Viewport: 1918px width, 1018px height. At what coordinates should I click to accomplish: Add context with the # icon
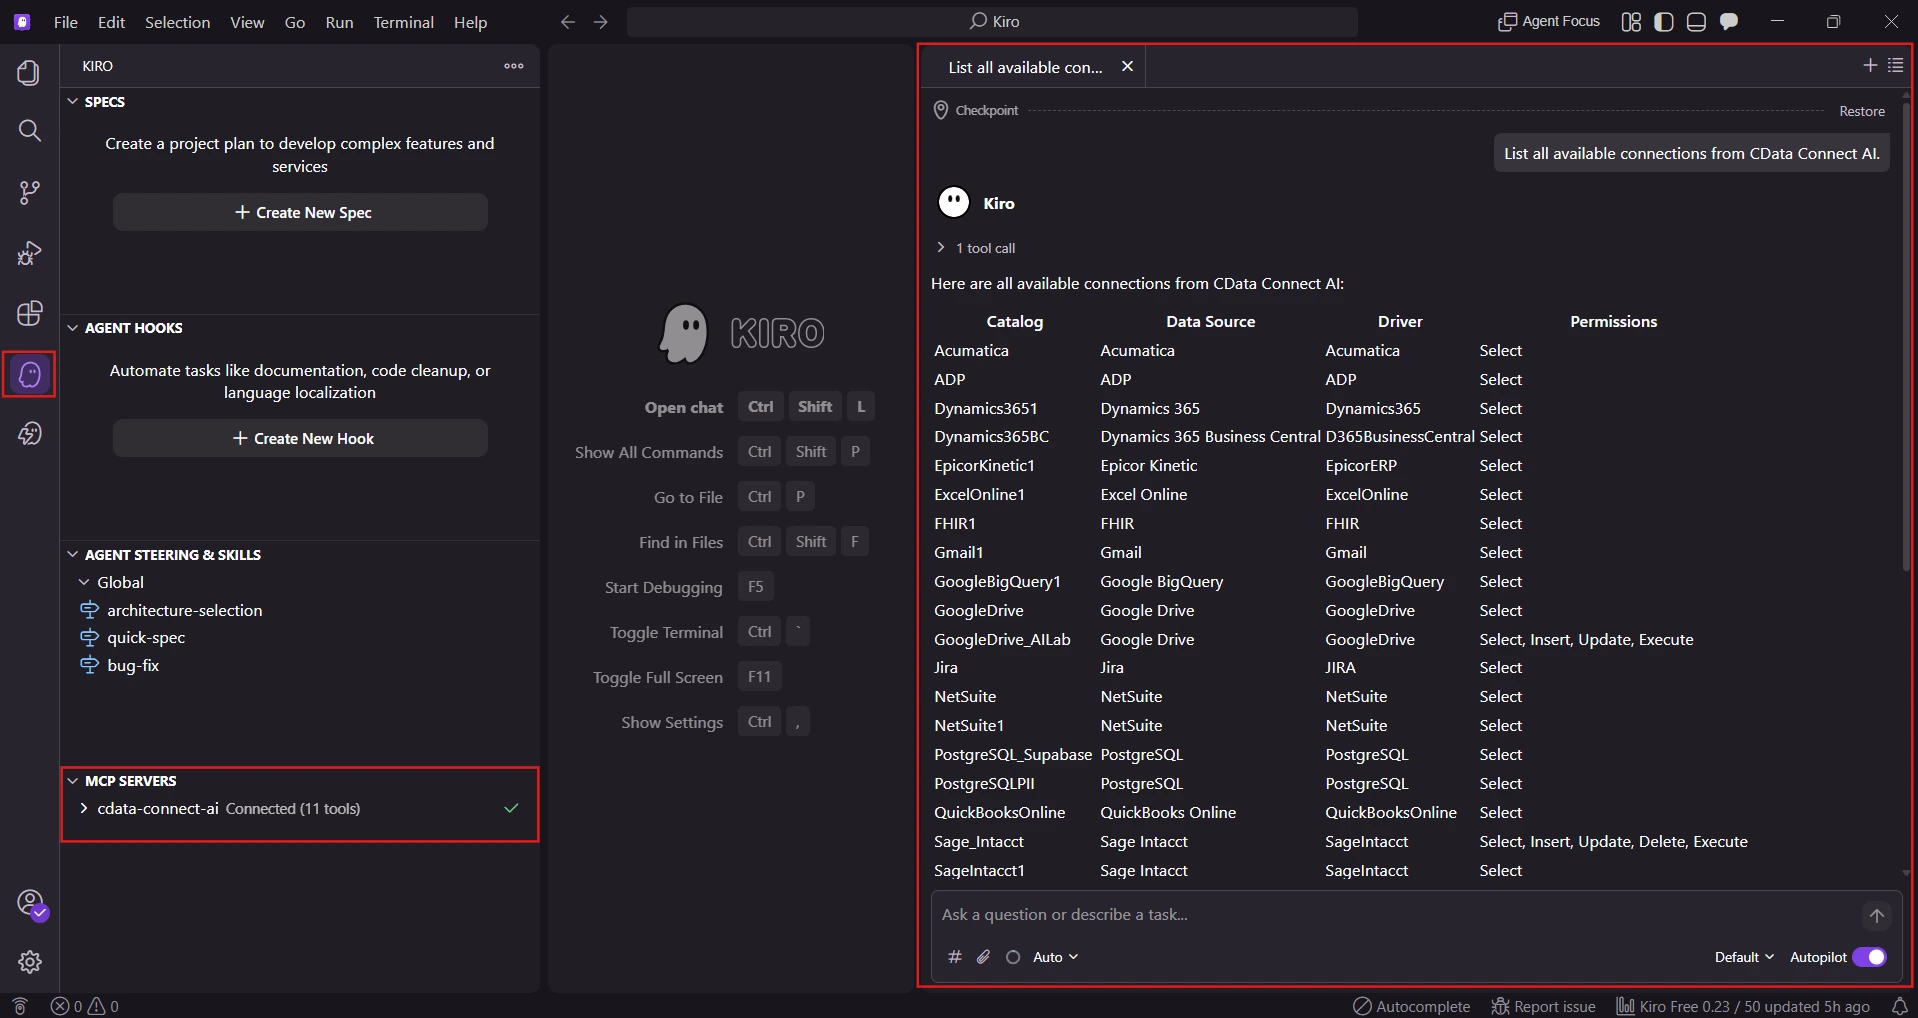click(955, 957)
